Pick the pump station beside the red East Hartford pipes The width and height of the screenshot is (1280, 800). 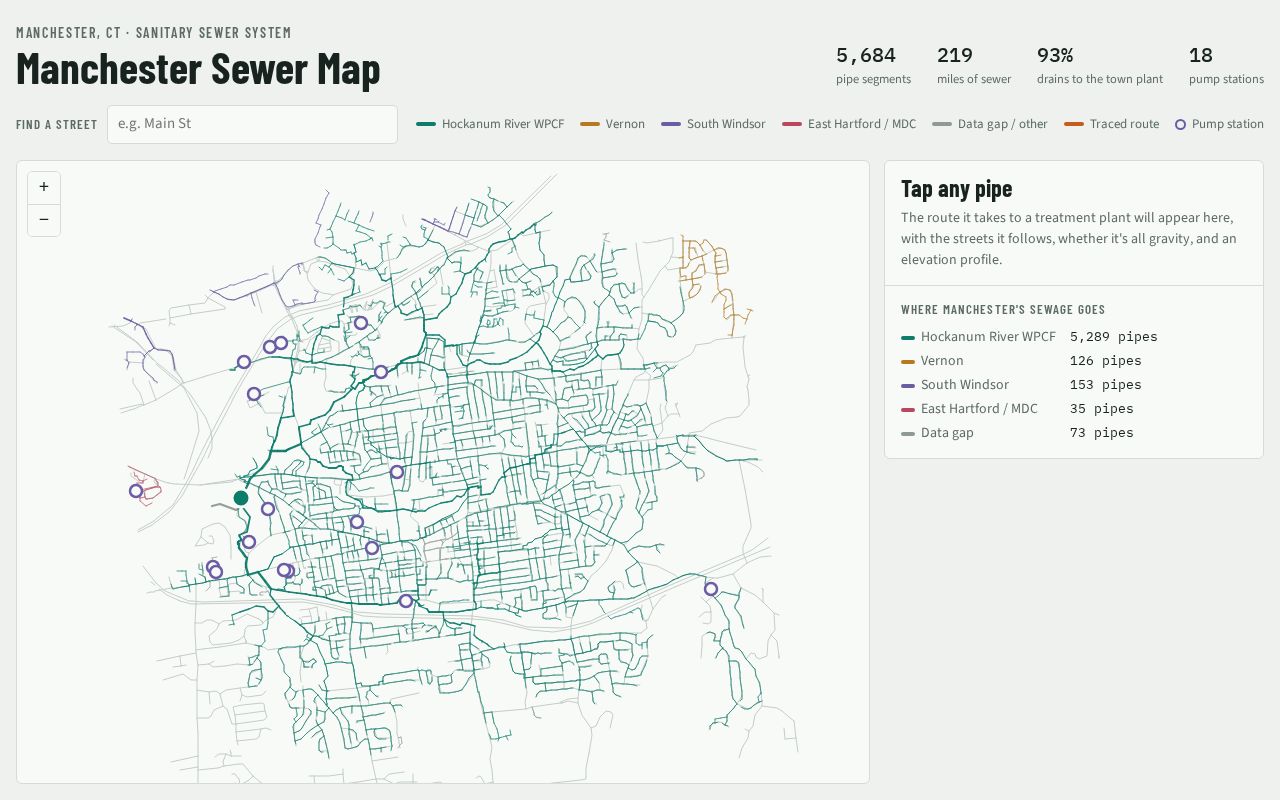(x=136, y=491)
